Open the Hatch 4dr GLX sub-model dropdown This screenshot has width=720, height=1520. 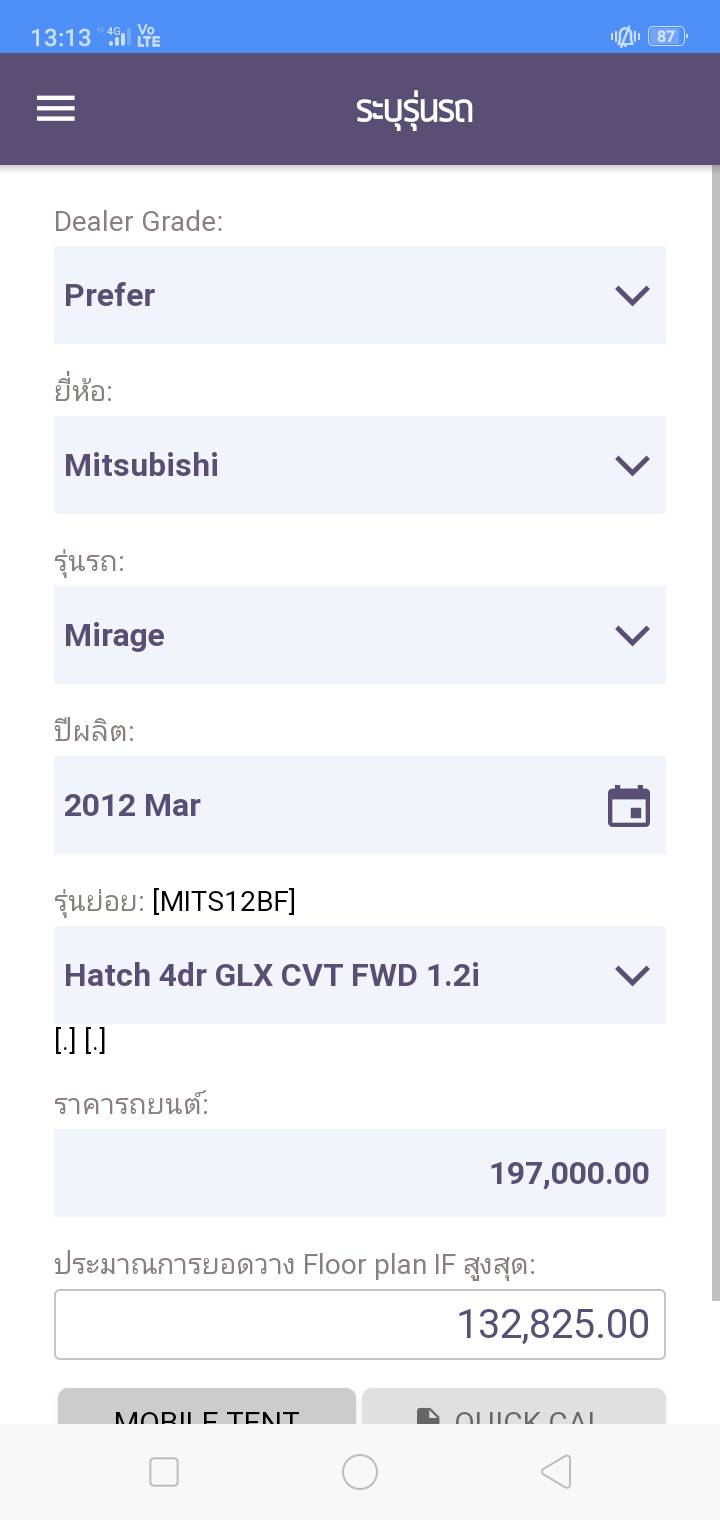(x=360, y=975)
